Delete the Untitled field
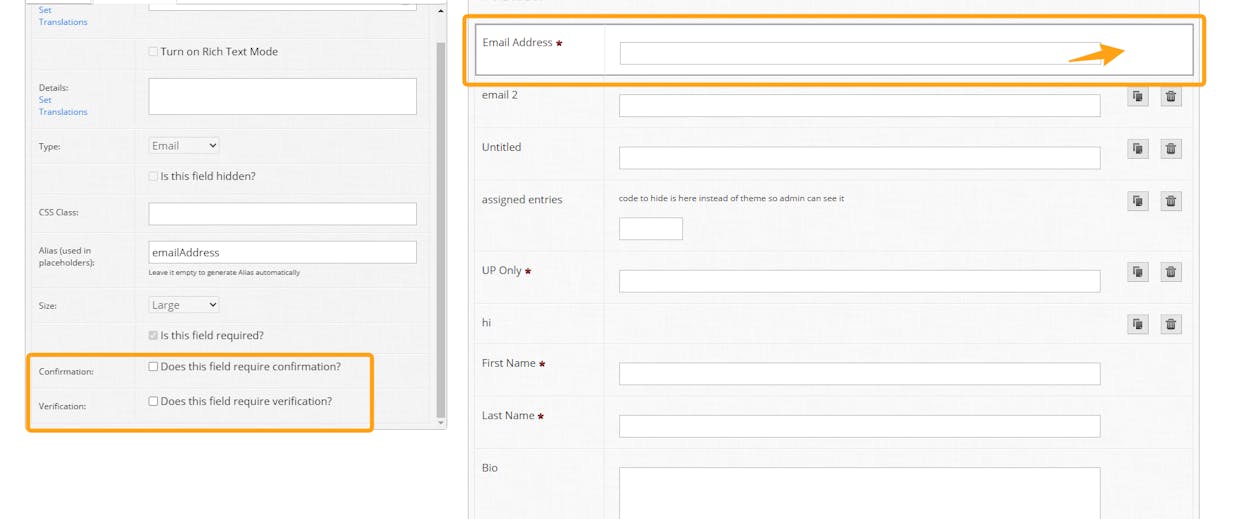 [x=1171, y=149]
